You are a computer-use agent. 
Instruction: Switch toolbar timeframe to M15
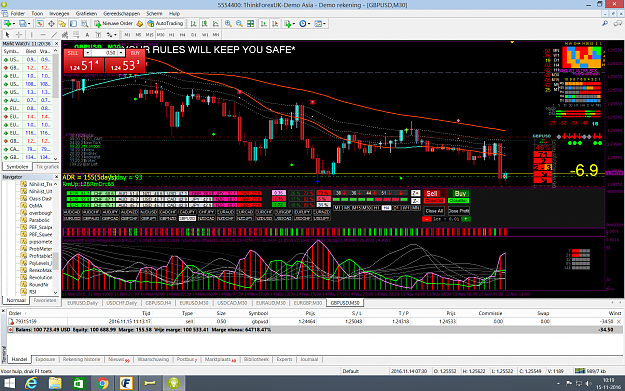pyautogui.click(x=149, y=35)
